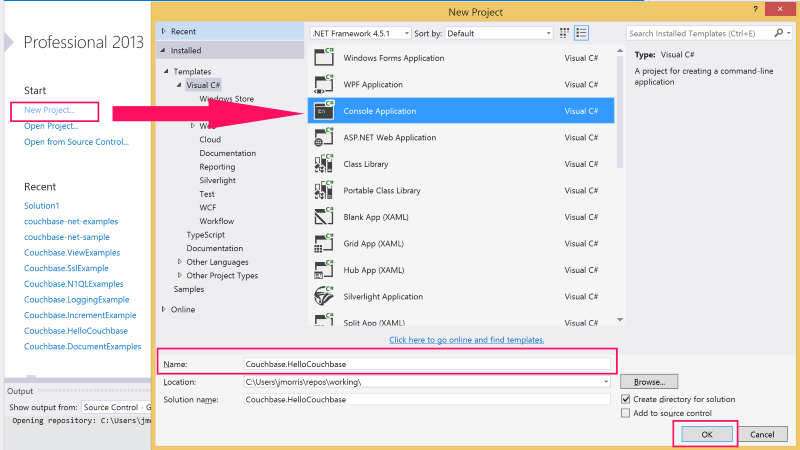
Task: Click the Hub App (XAML) icon
Action: (x=324, y=270)
